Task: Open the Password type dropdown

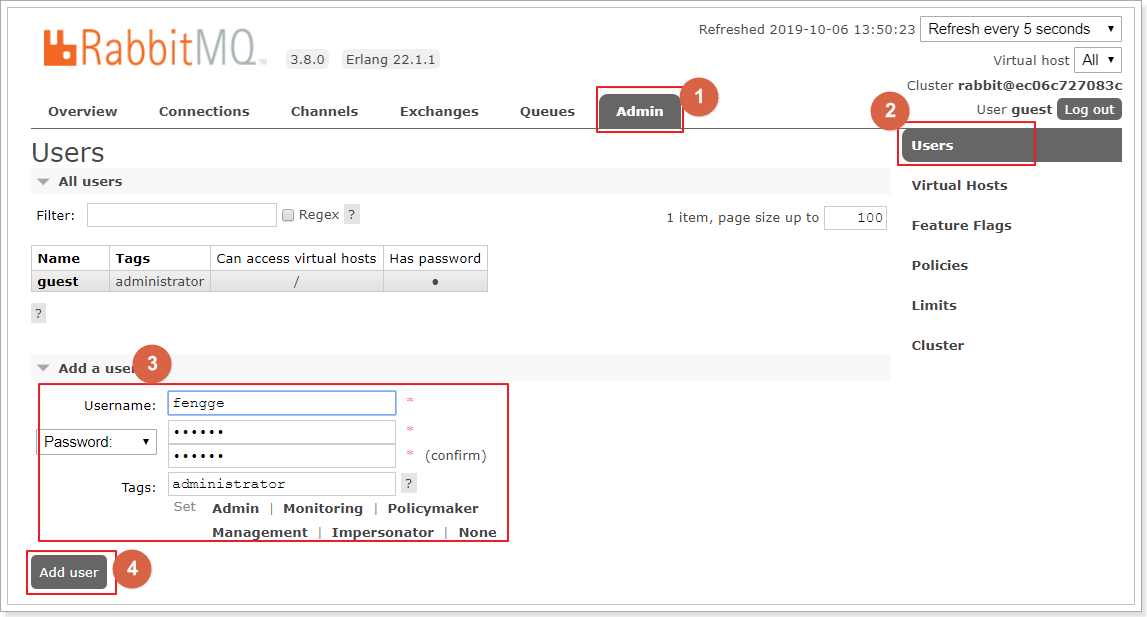Action: point(97,442)
